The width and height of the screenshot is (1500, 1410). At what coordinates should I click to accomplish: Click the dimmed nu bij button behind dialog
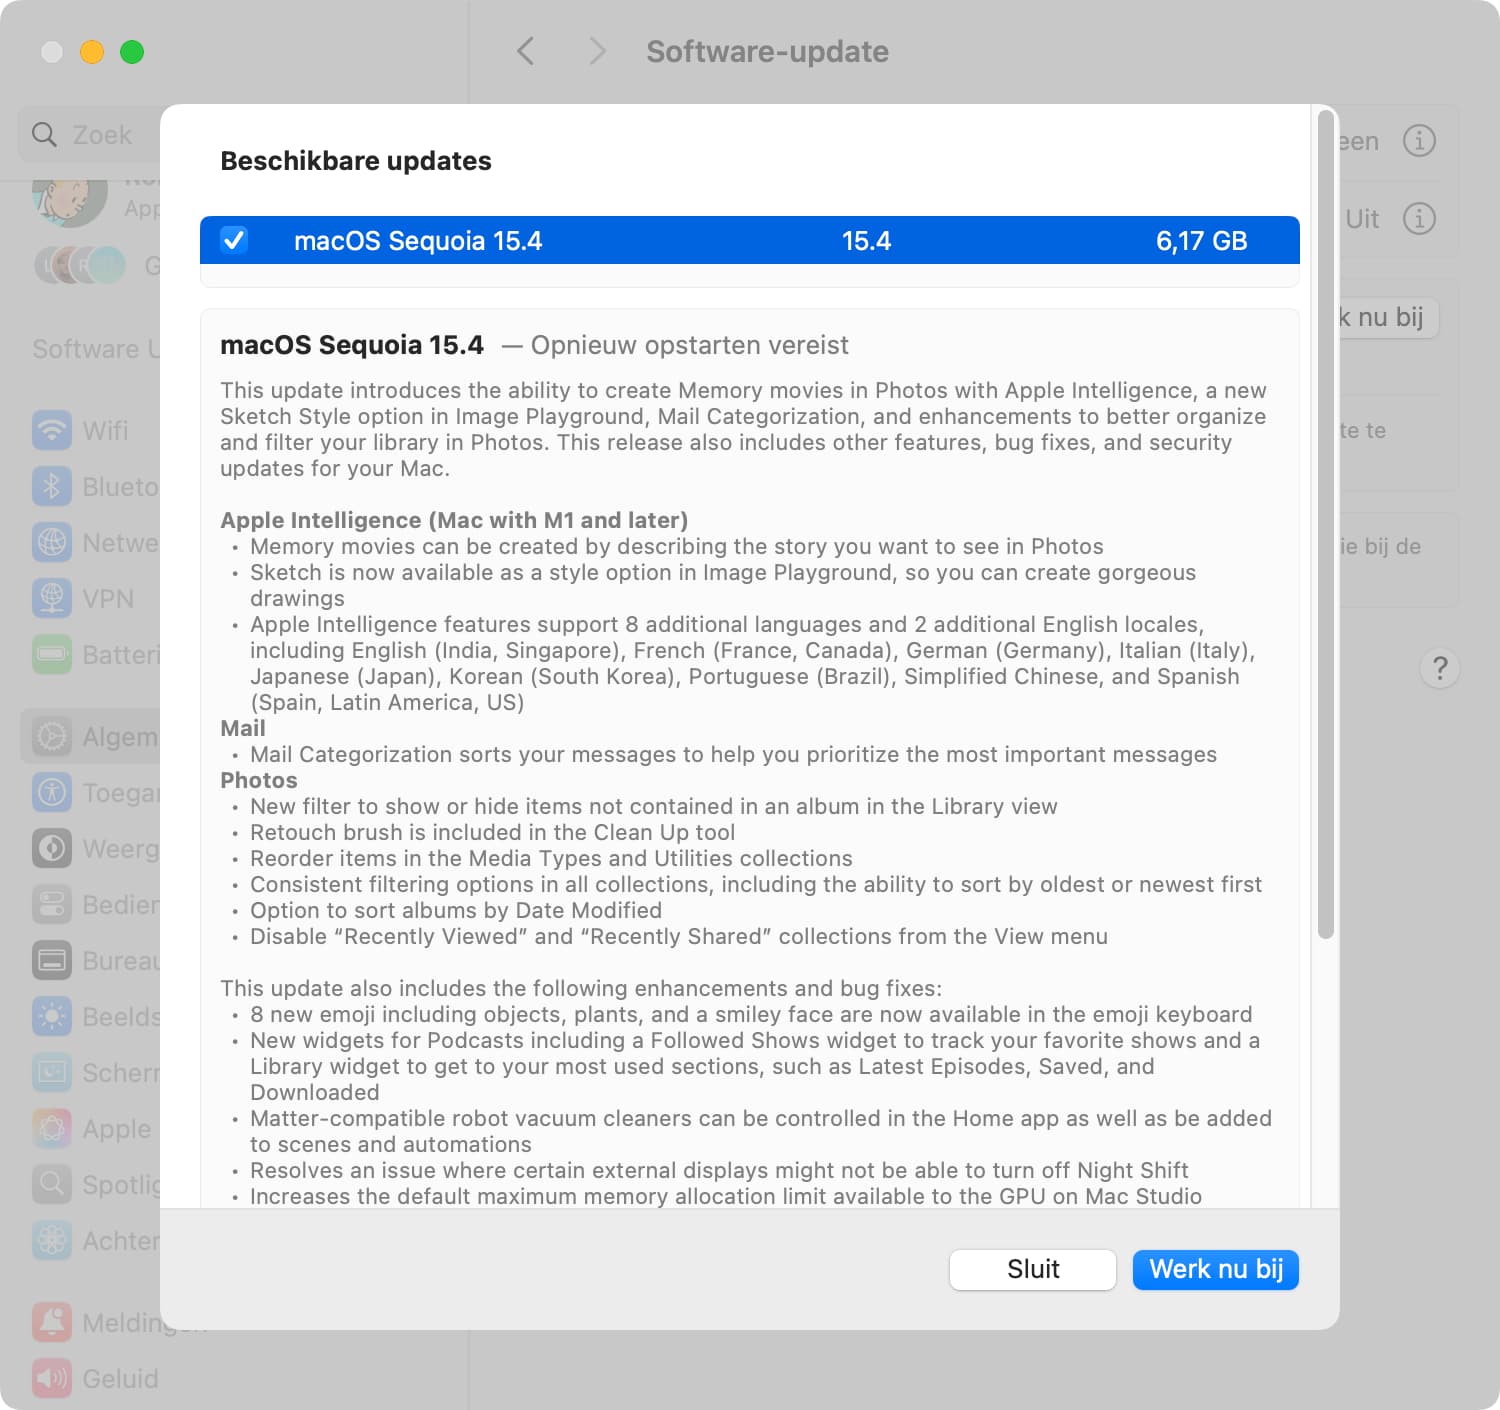click(1388, 317)
